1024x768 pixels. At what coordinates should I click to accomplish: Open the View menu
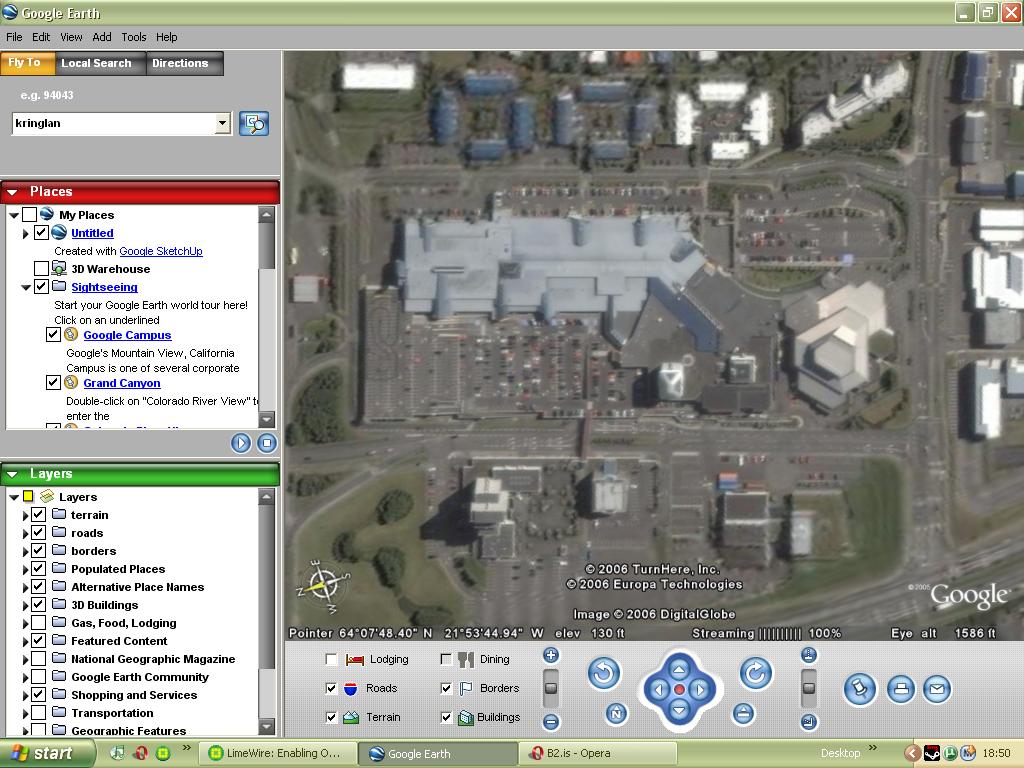point(71,37)
